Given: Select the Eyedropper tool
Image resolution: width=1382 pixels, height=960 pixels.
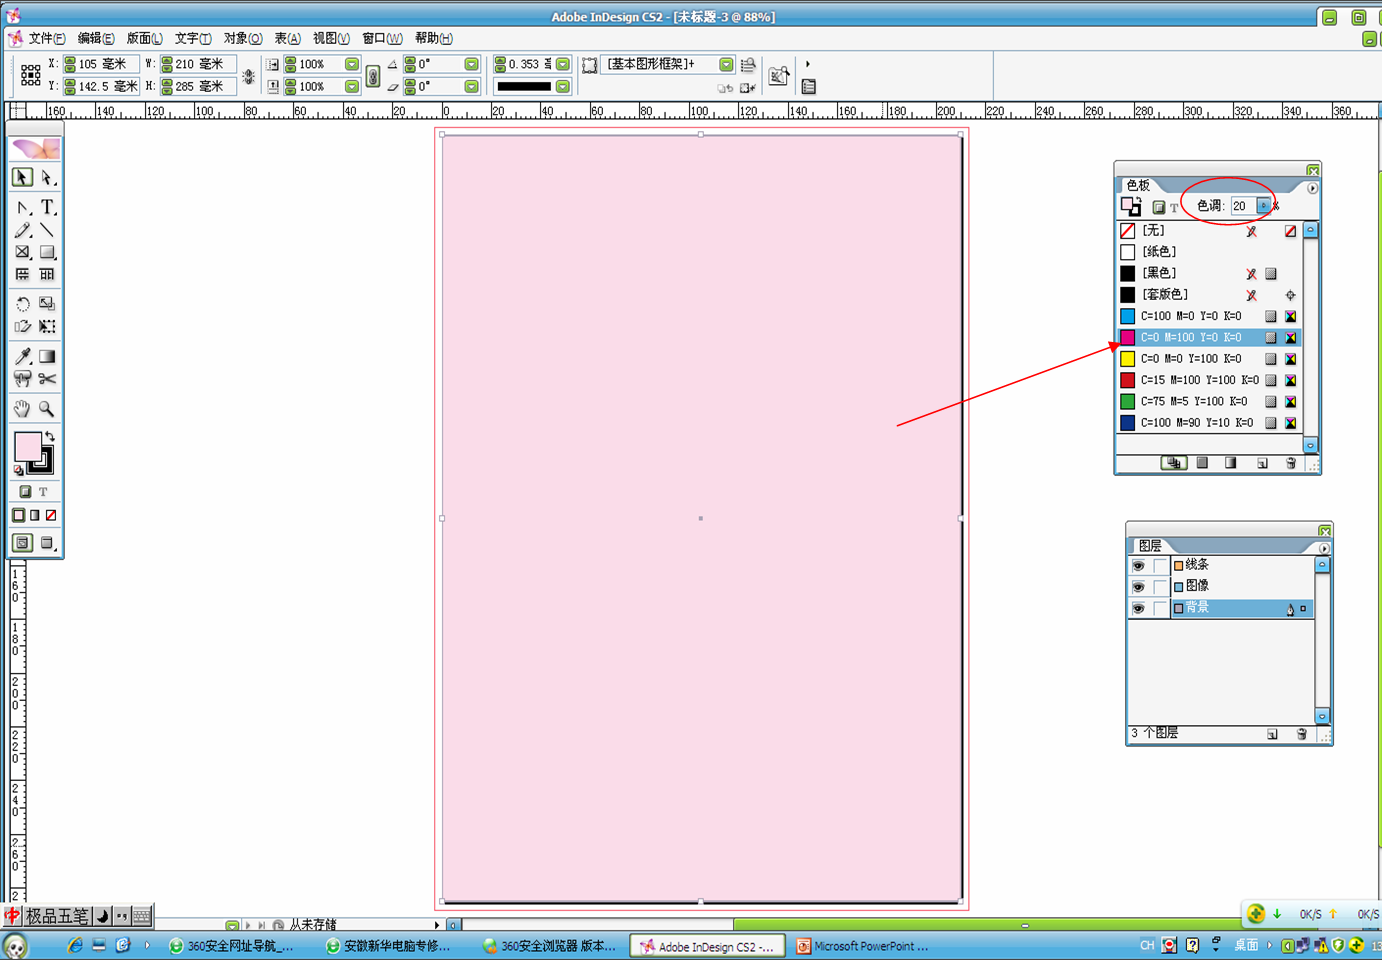Looking at the screenshot, I should (22, 357).
